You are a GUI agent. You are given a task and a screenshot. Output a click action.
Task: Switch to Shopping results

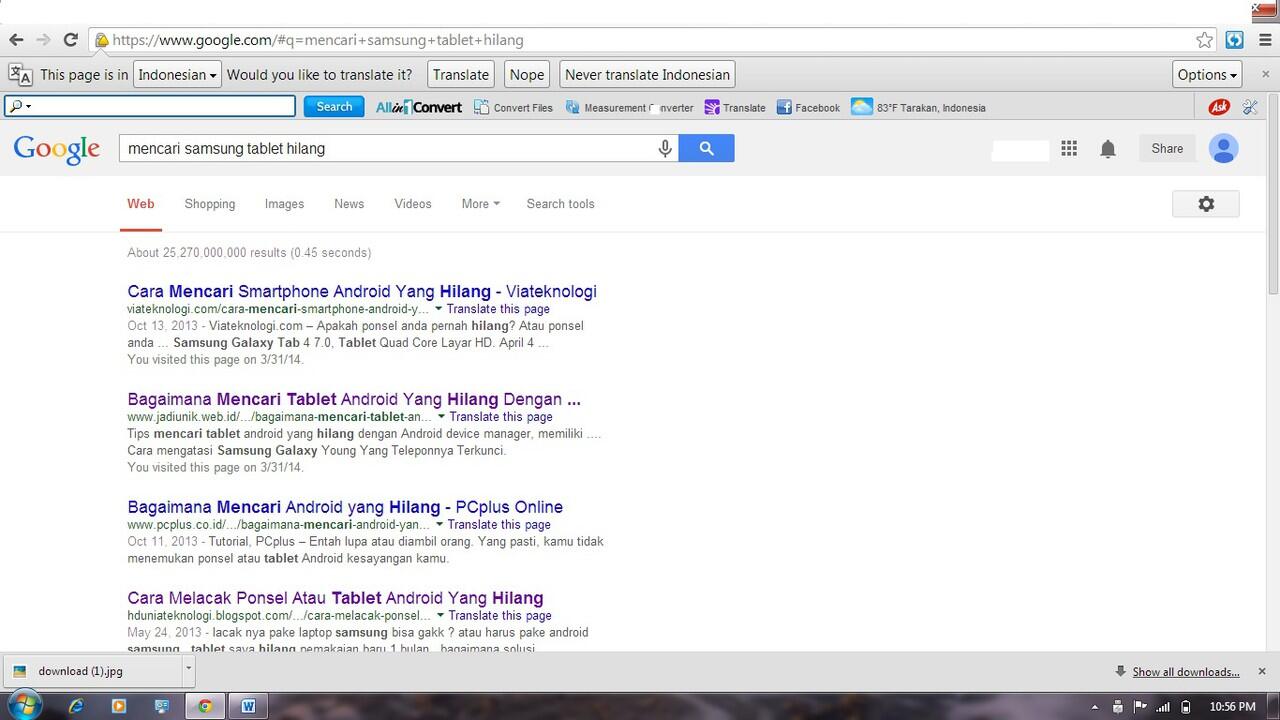pyautogui.click(x=210, y=203)
